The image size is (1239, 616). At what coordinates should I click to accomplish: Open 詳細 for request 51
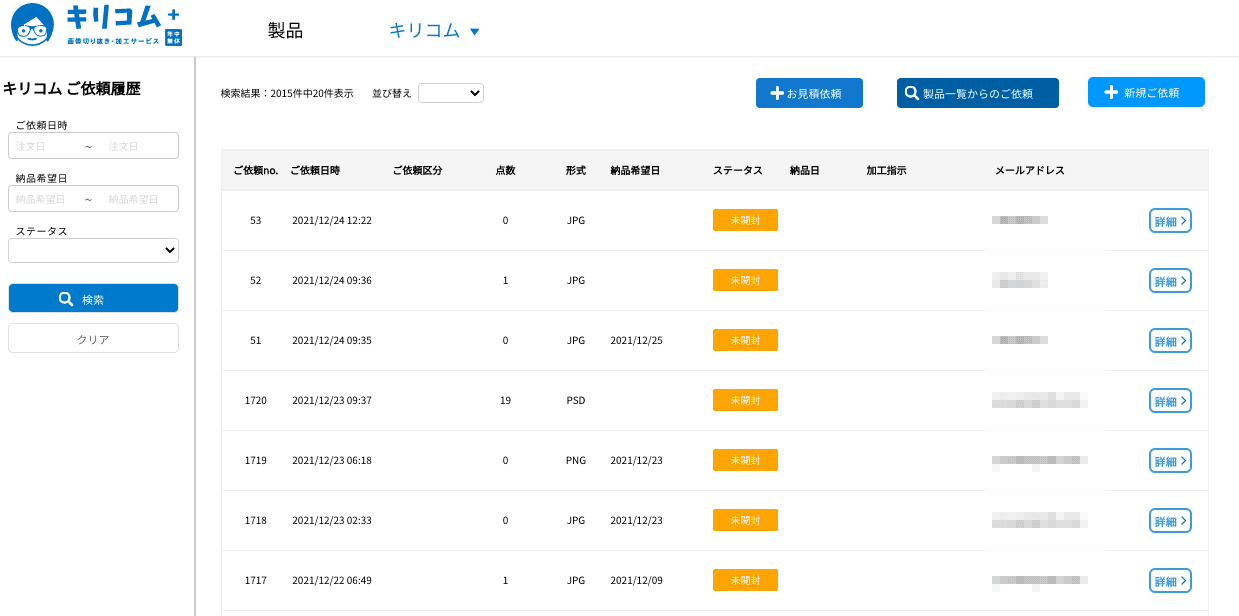point(1170,341)
